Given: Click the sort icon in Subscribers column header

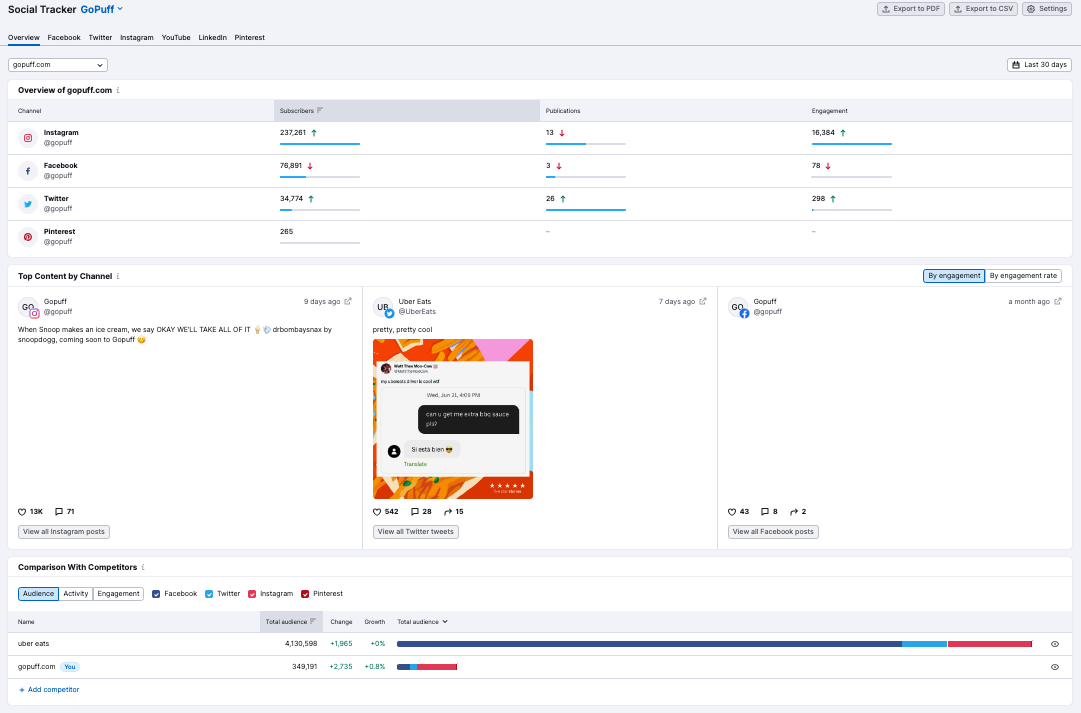Looking at the screenshot, I should coord(320,110).
